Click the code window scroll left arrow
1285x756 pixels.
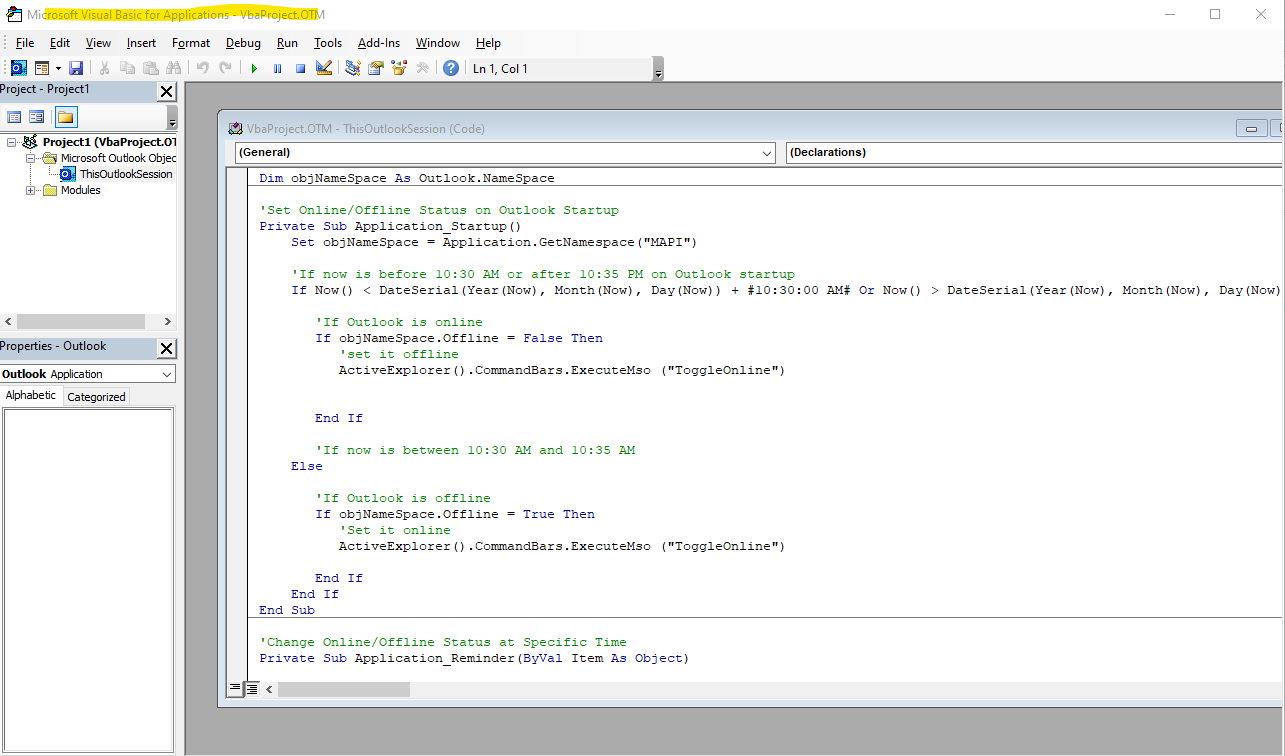269,689
